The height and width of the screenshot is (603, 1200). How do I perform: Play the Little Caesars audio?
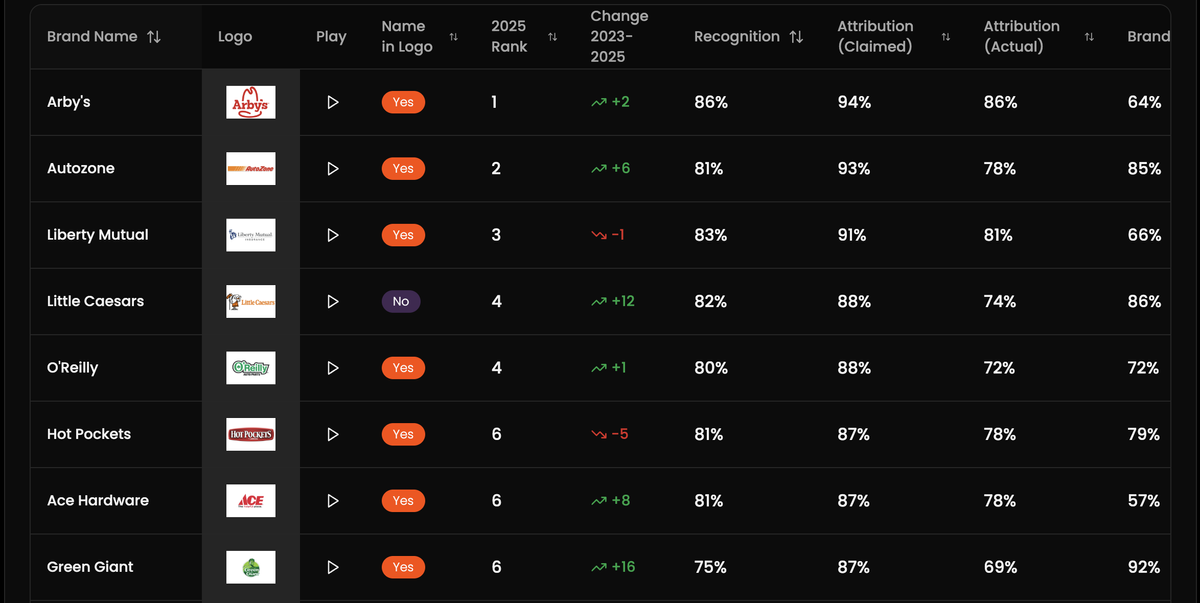[333, 301]
